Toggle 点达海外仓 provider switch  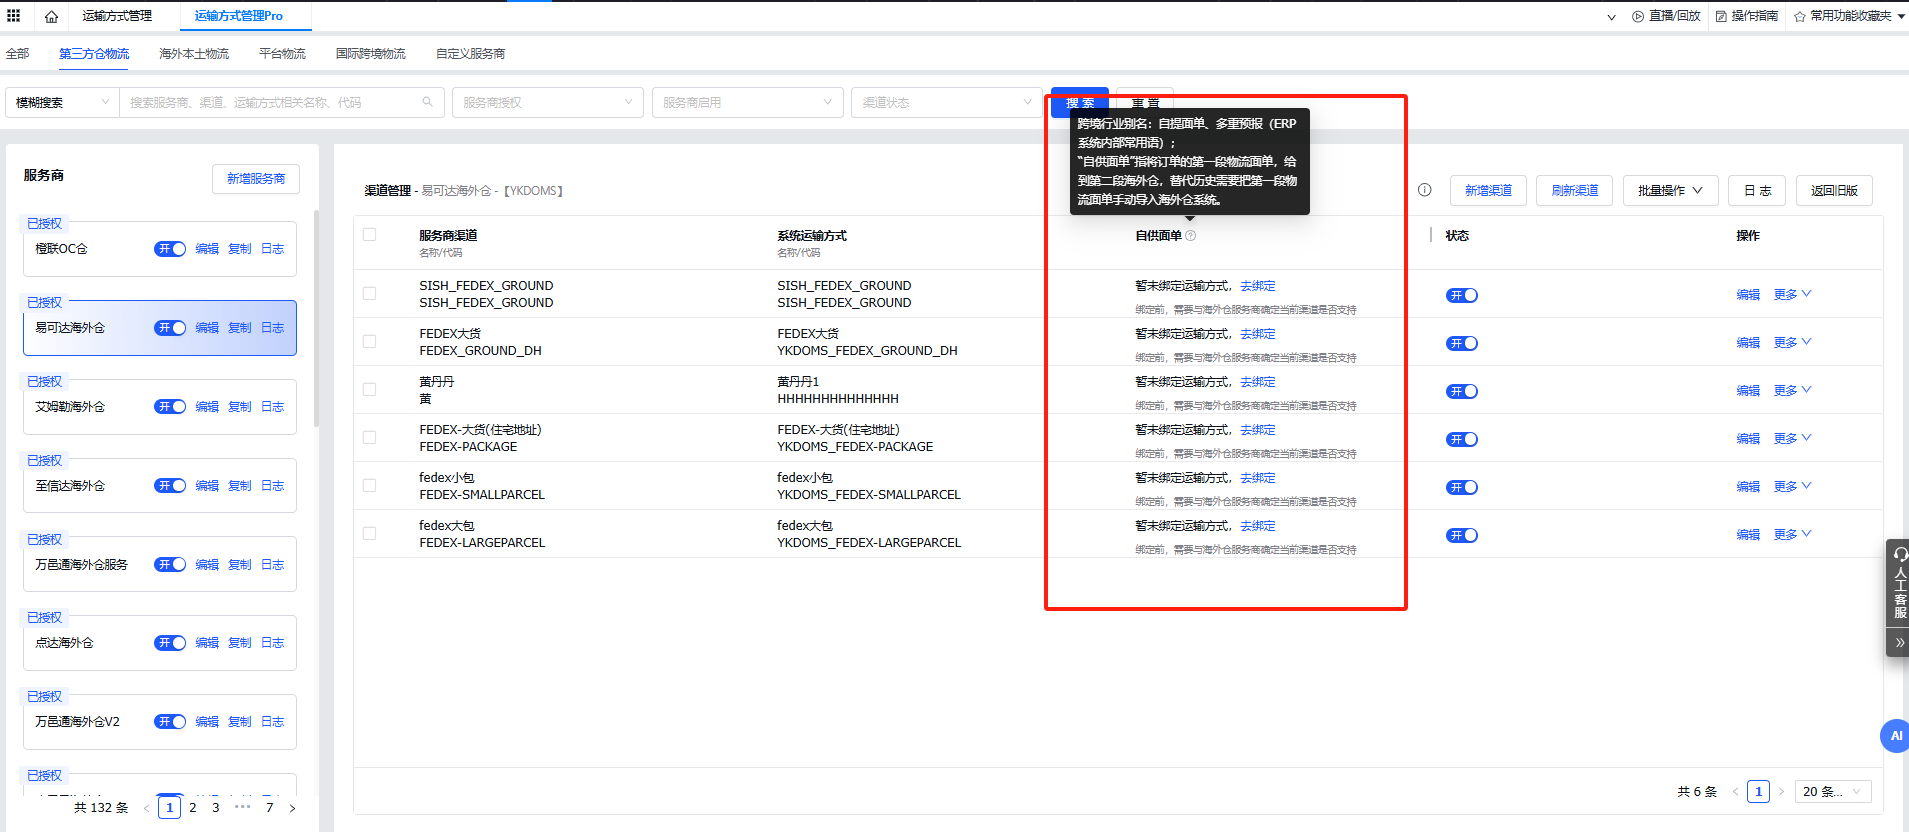click(170, 643)
